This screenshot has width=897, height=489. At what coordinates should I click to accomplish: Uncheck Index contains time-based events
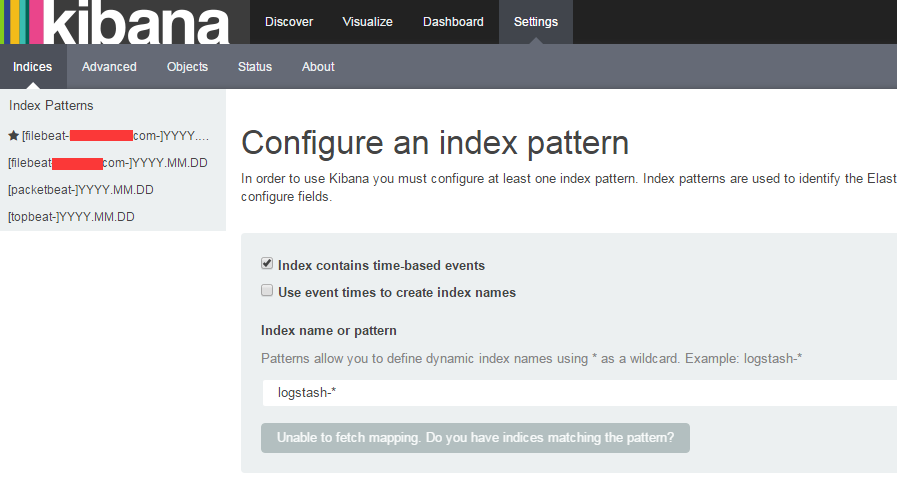coord(267,263)
